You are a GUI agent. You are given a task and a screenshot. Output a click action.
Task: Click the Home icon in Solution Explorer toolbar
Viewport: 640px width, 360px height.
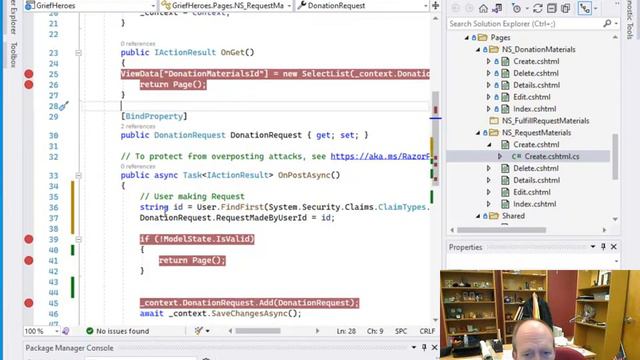[x=483, y=8]
